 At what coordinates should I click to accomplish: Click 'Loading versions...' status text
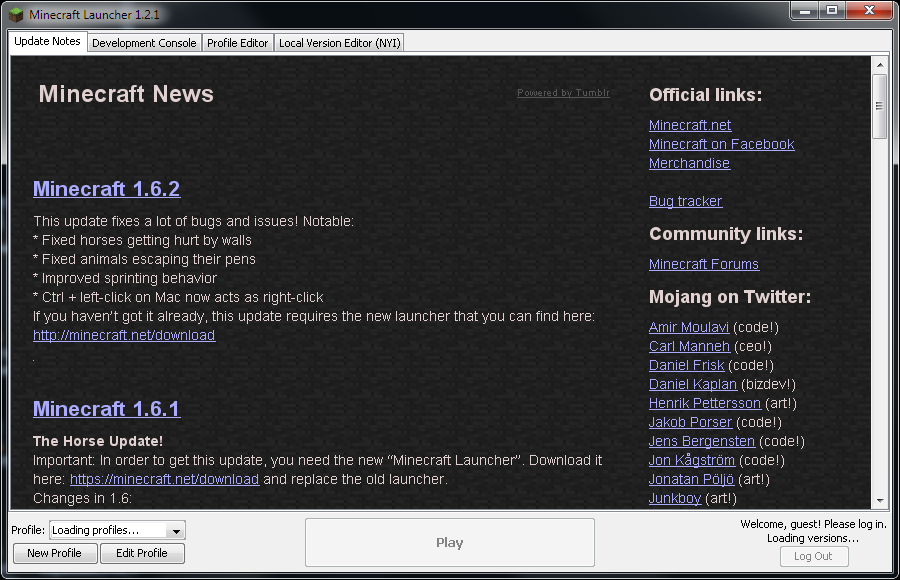(x=813, y=539)
